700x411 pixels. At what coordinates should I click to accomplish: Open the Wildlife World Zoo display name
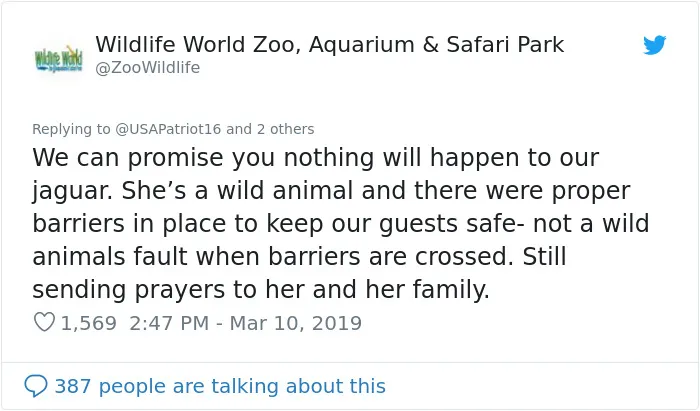coord(329,45)
